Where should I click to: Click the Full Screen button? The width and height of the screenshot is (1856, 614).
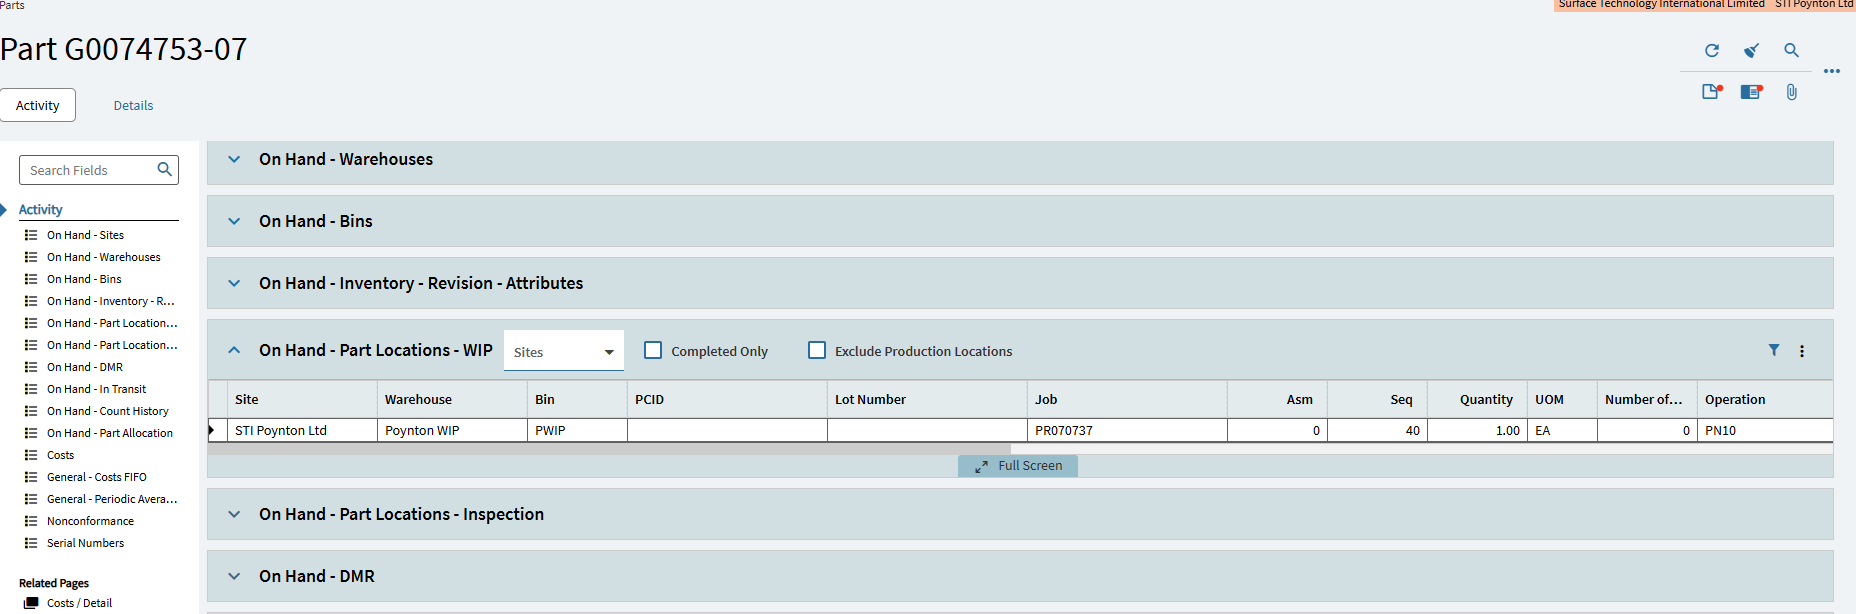coord(1018,466)
